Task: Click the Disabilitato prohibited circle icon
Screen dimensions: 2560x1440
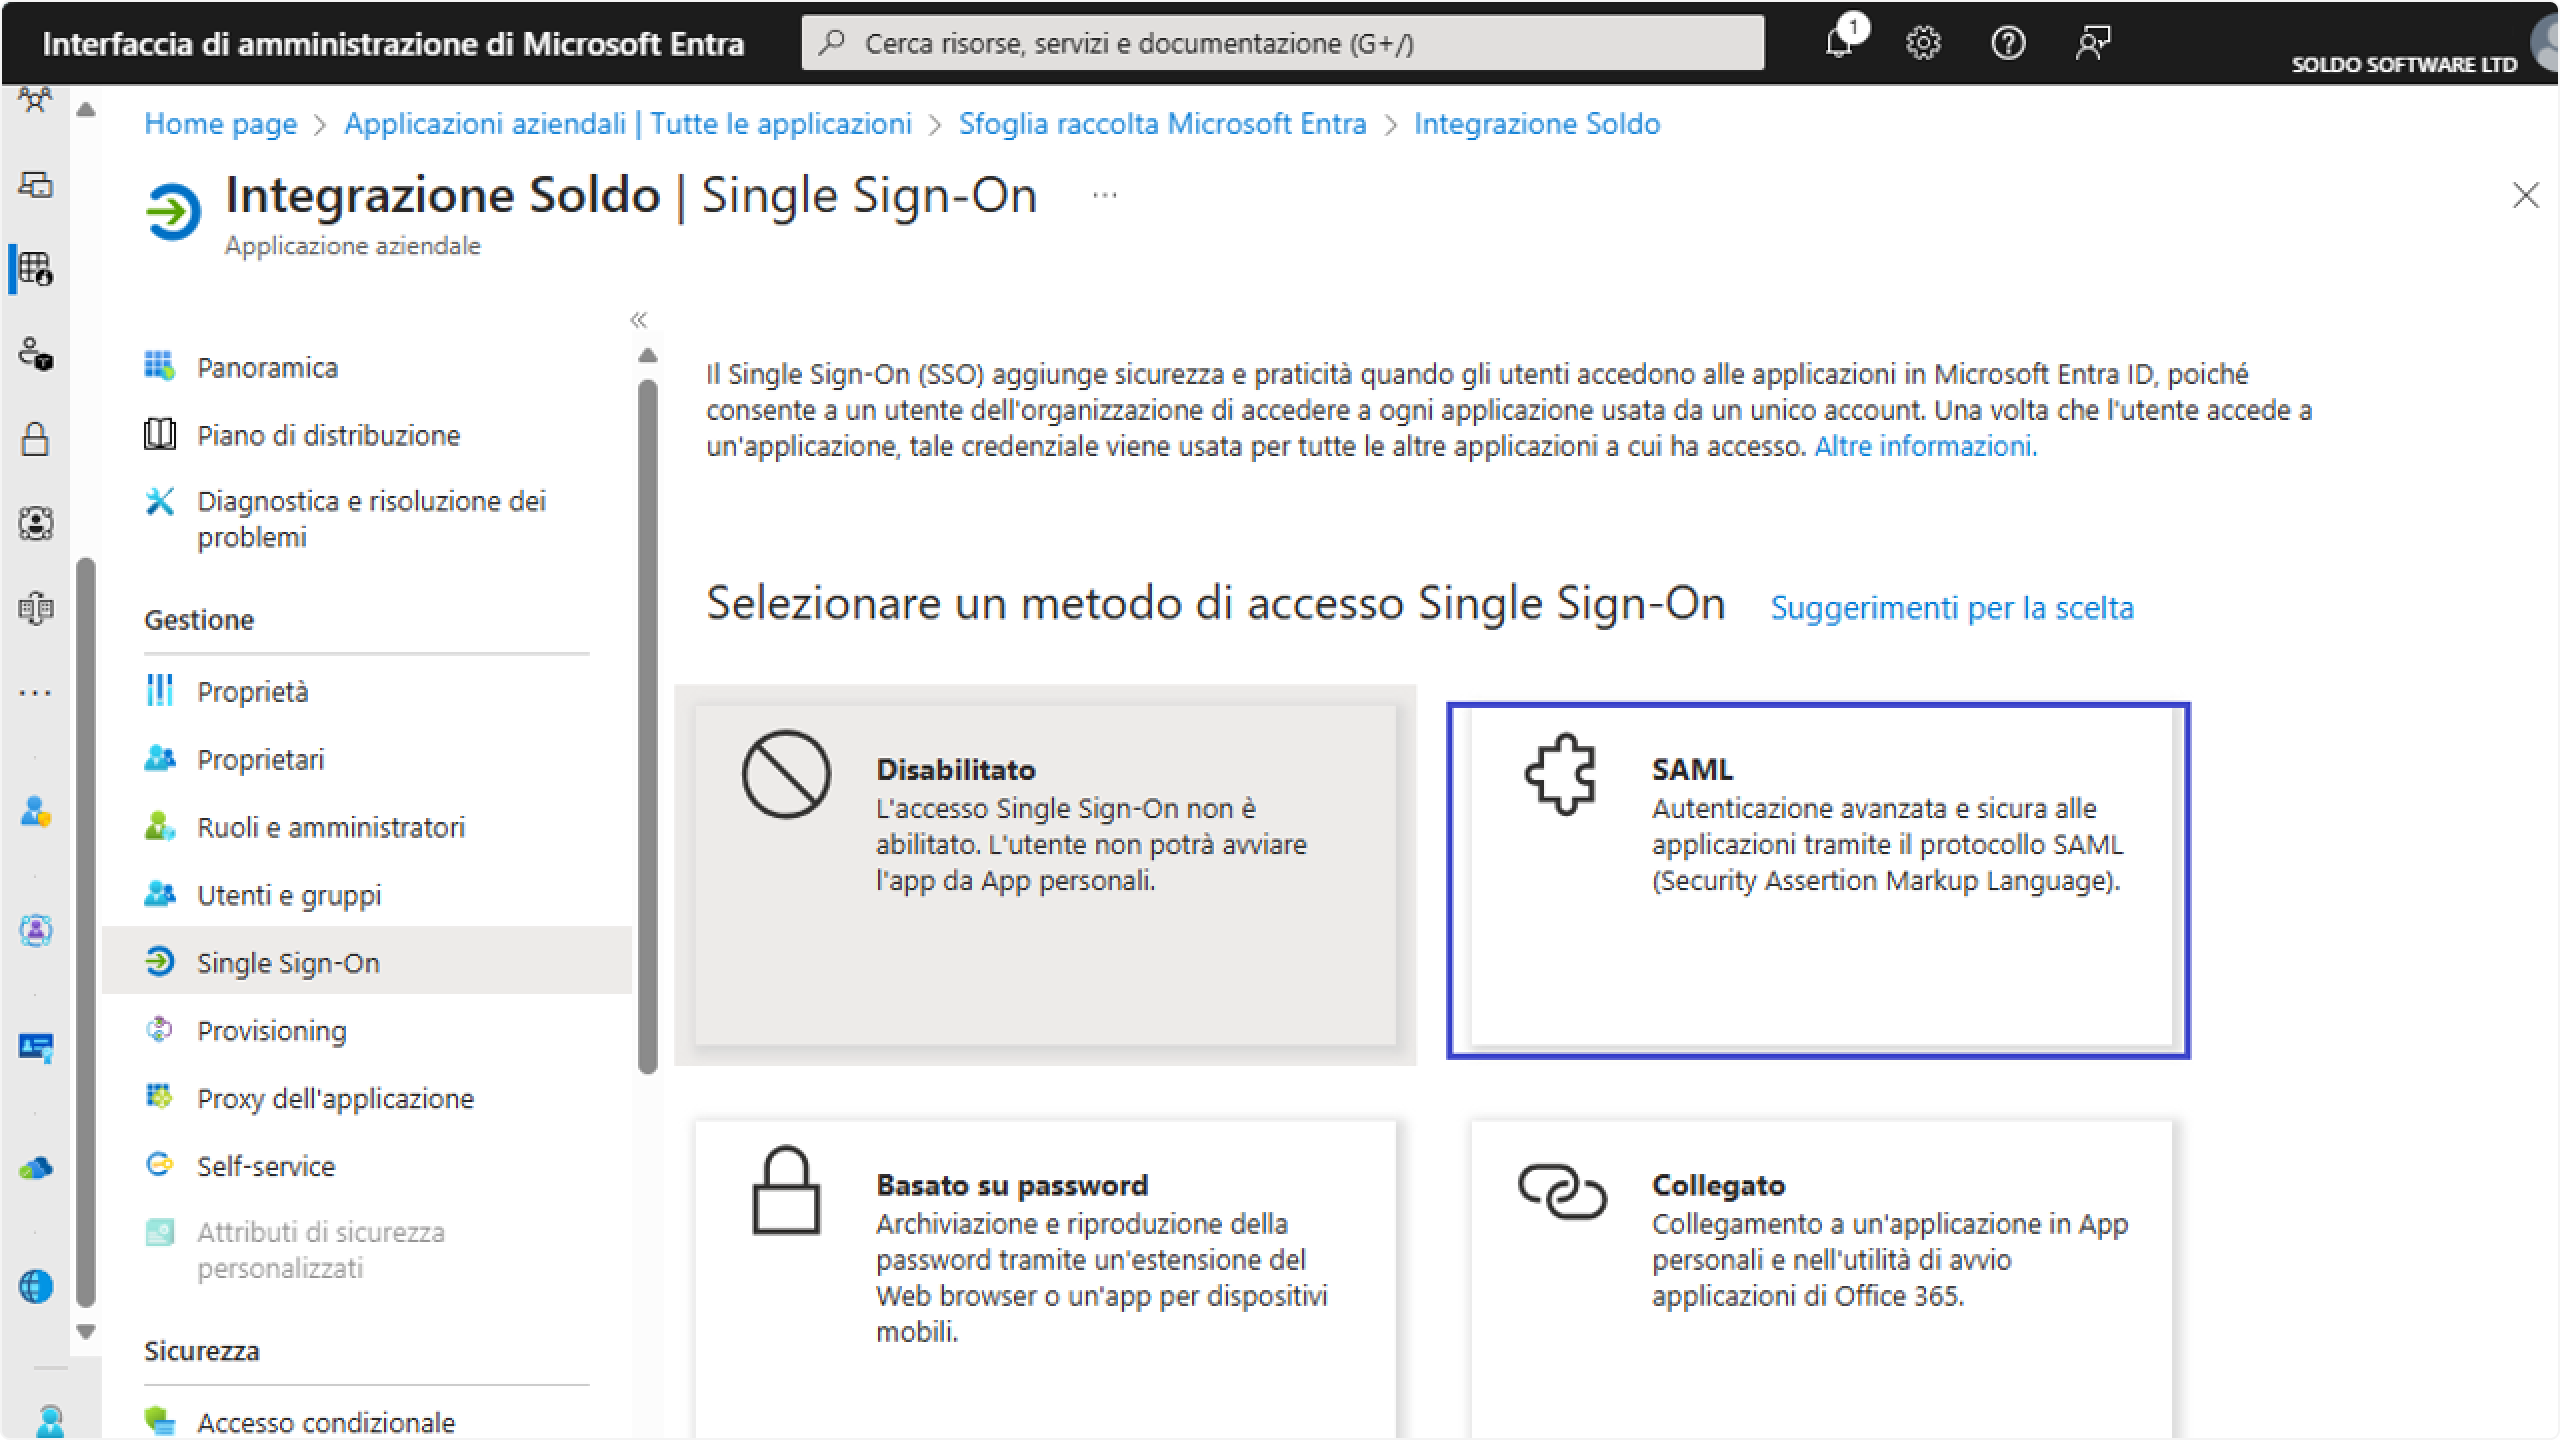Action: [786, 774]
